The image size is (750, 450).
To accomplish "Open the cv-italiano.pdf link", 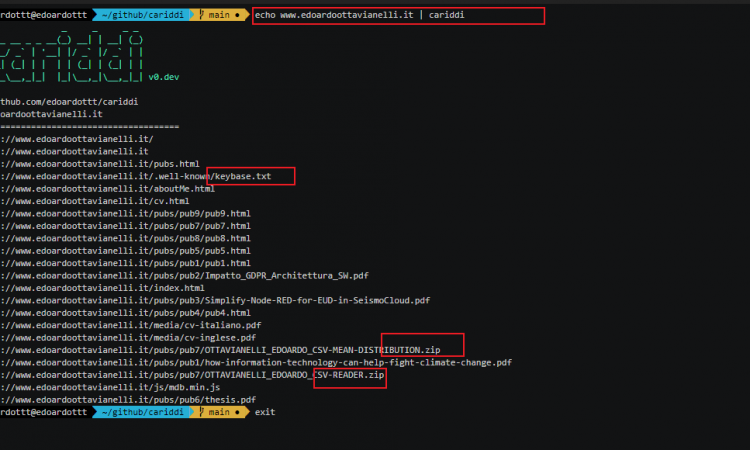I will coord(131,326).
